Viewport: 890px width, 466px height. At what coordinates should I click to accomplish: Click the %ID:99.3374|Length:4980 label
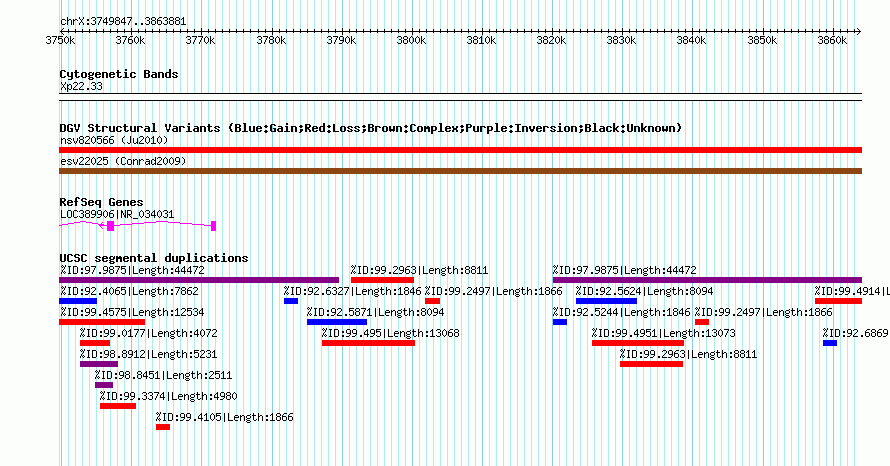click(169, 397)
